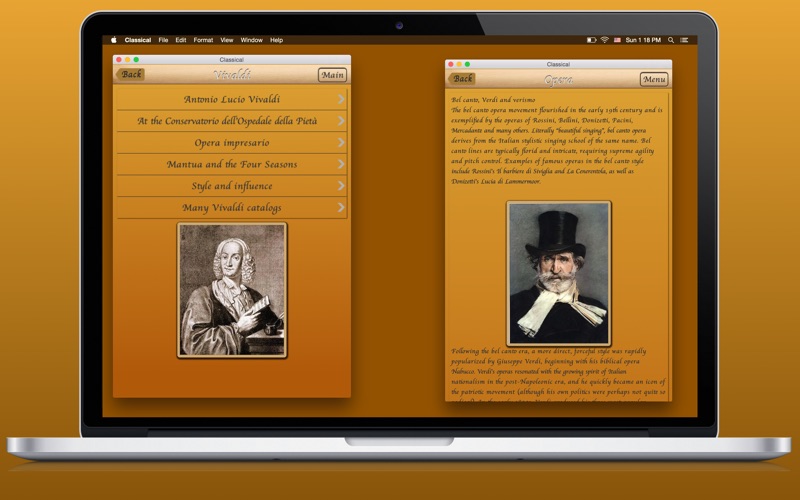Open the Window menu

252,40
